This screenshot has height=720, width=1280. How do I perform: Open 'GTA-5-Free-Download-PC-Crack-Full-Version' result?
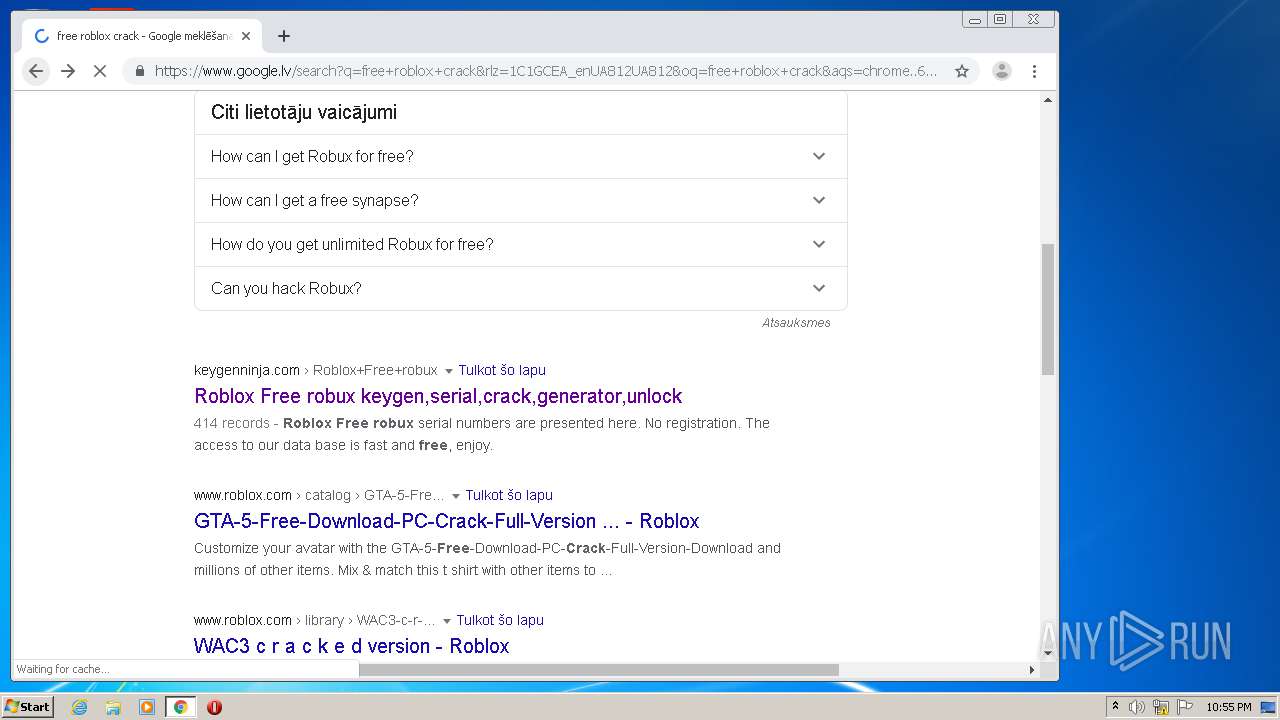(446, 521)
